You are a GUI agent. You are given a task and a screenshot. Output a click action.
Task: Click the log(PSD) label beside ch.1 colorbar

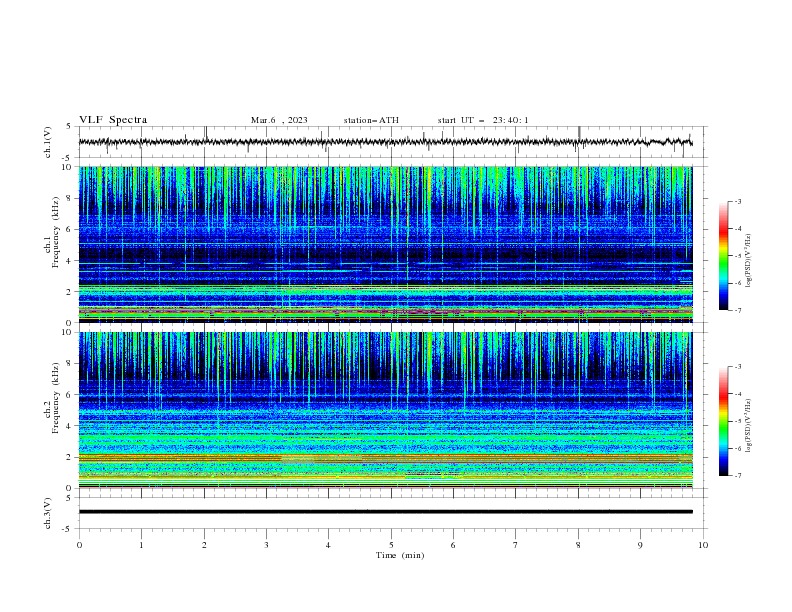pyautogui.click(x=748, y=261)
